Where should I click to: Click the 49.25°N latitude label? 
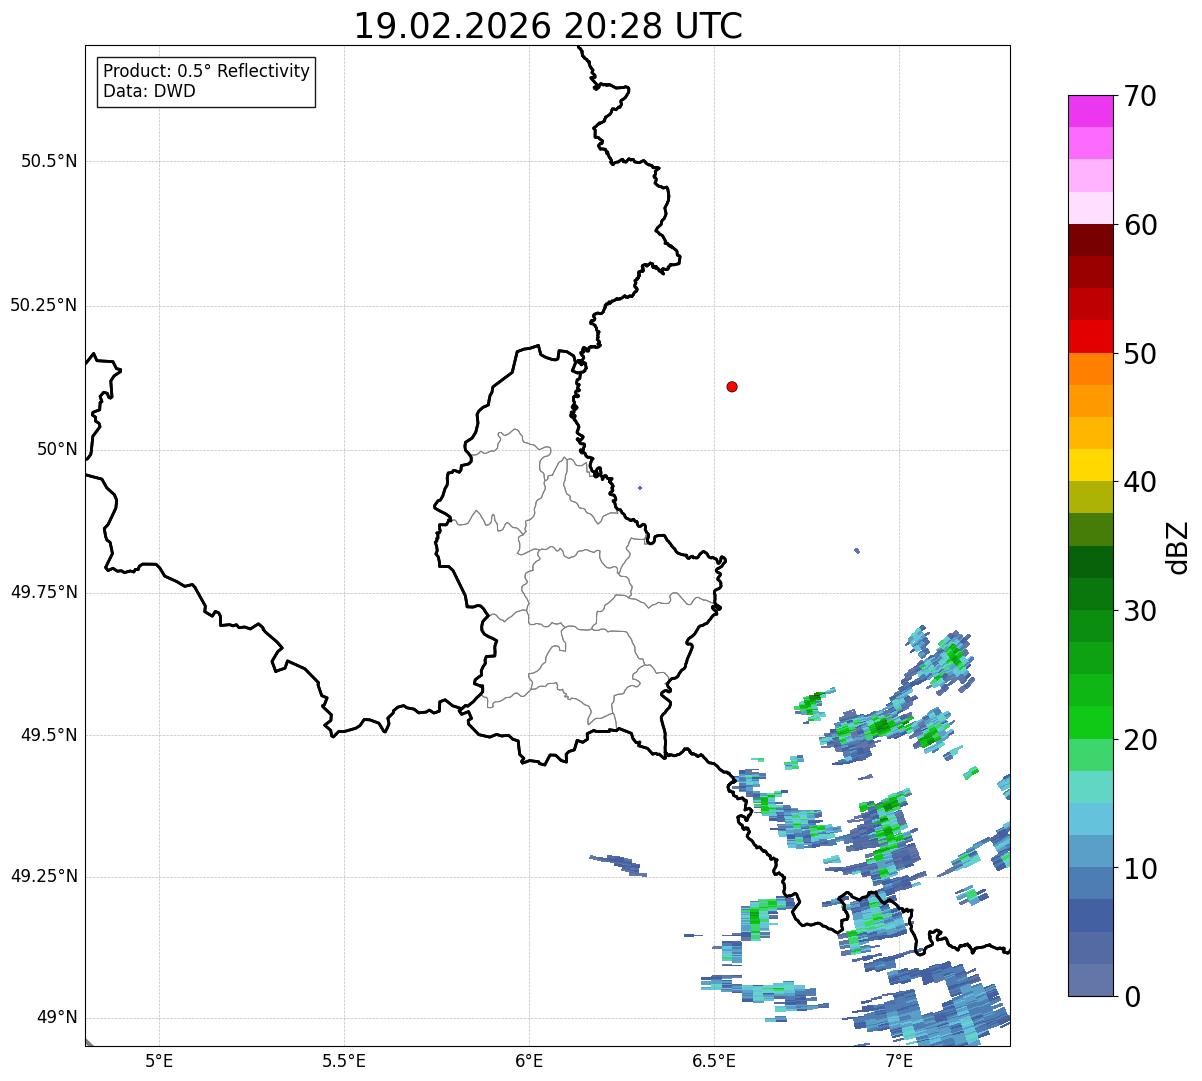coord(43,876)
